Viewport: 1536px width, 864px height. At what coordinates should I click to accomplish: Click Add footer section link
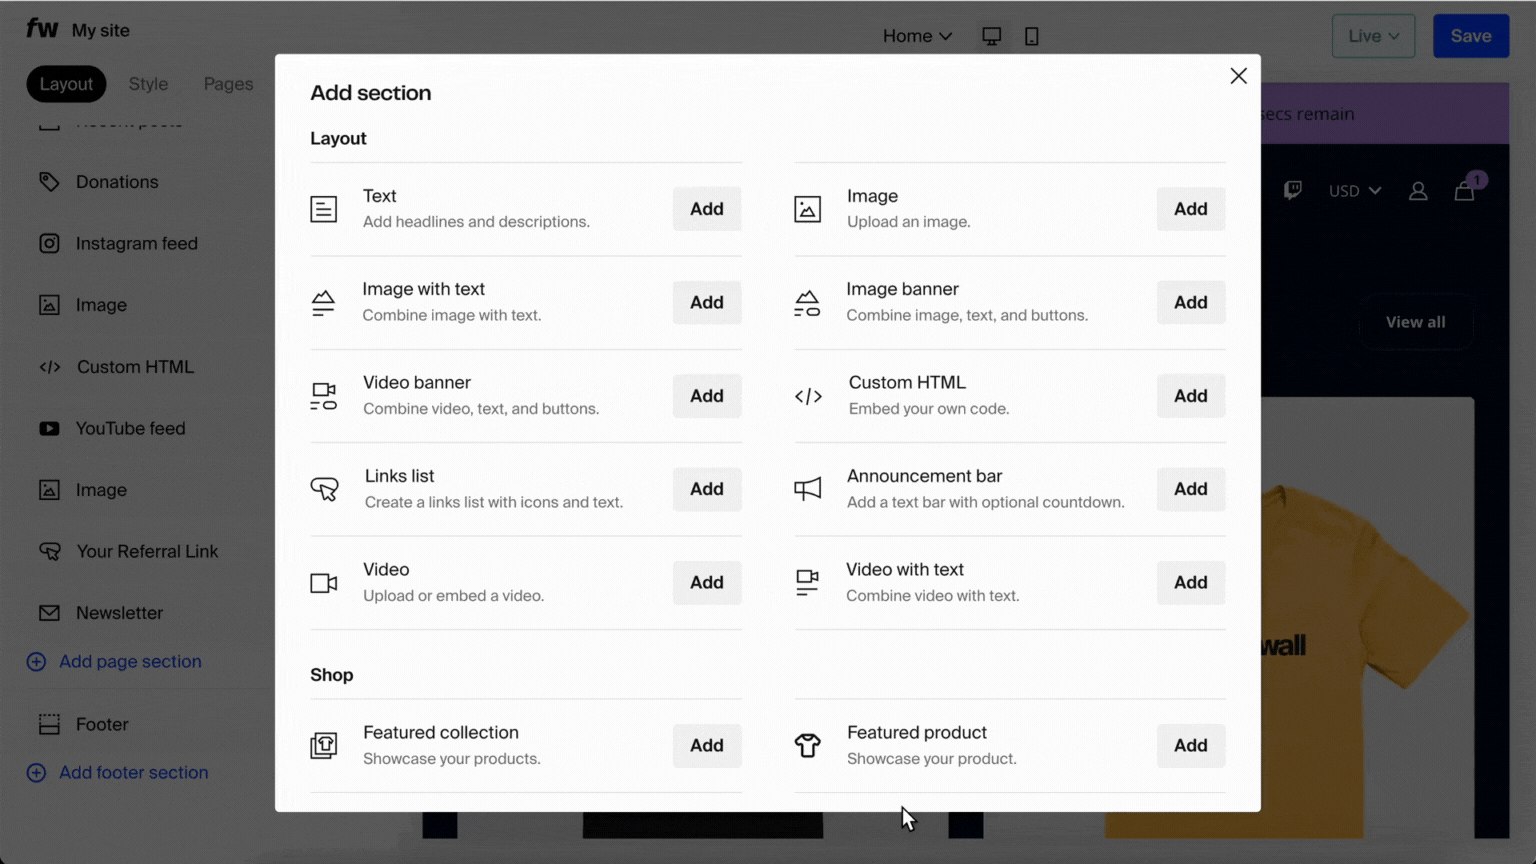point(133,772)
